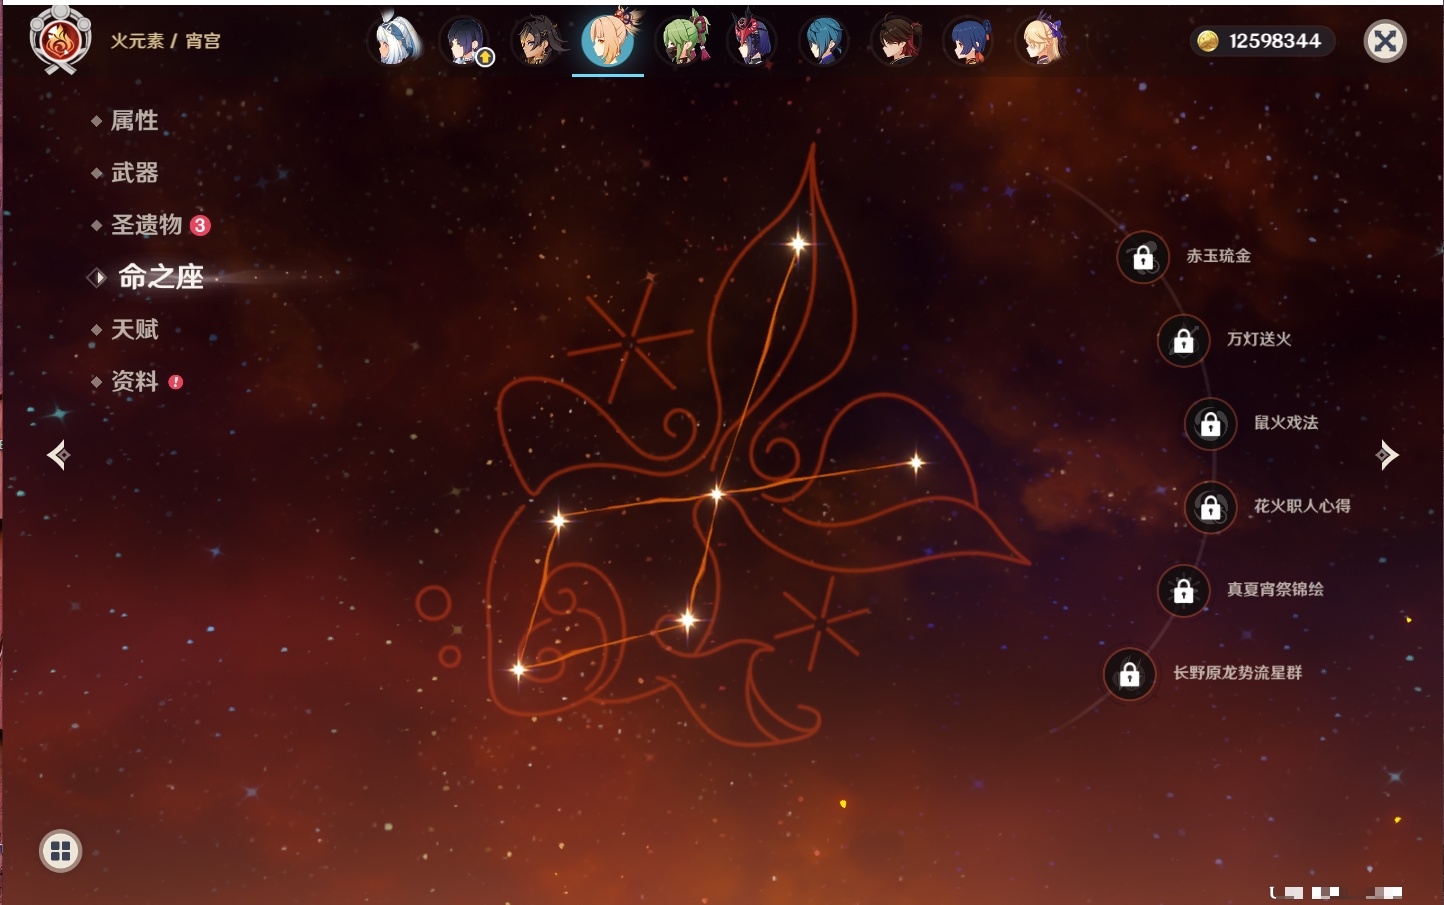View the 花火职人心得 locked constellation
The height and width of the screenshot is (905, 1444).
click(x=1210, y=508)
